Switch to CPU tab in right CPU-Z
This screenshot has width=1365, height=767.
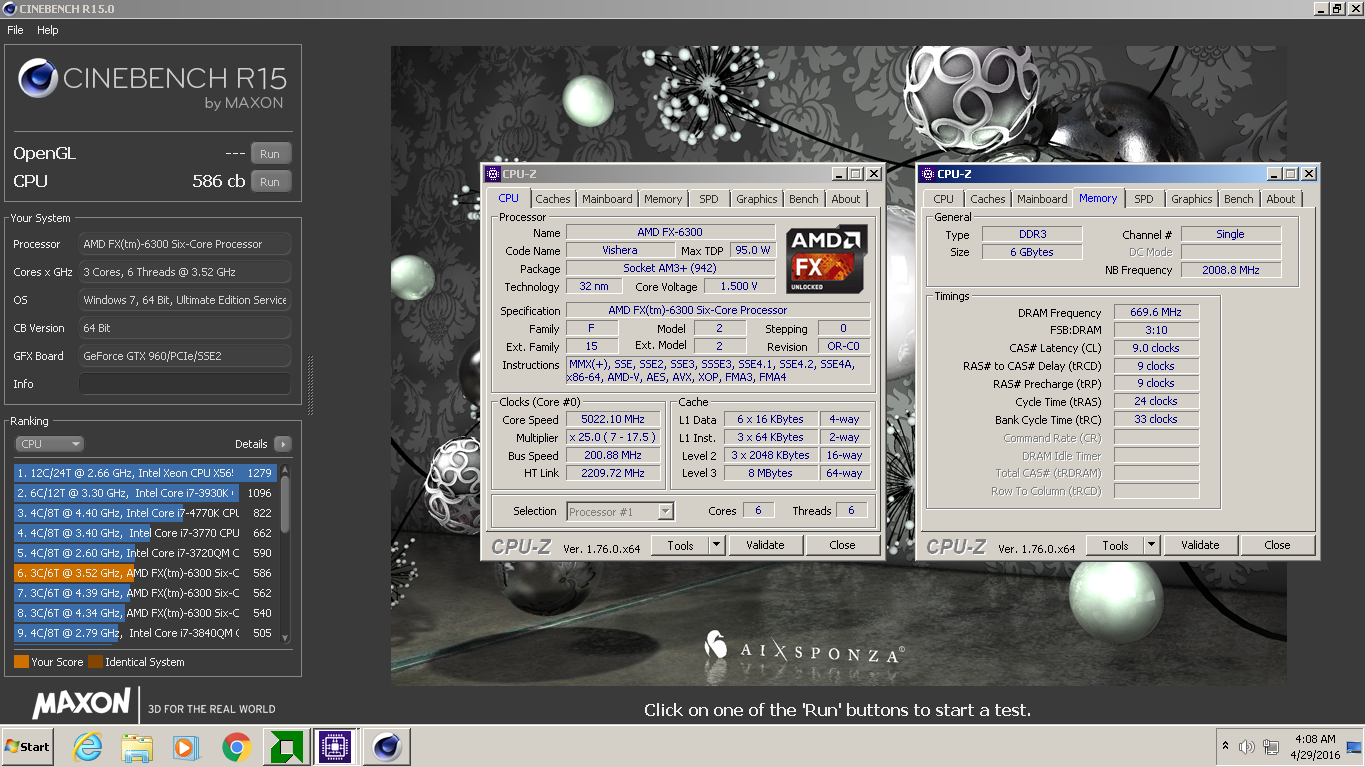944,199
